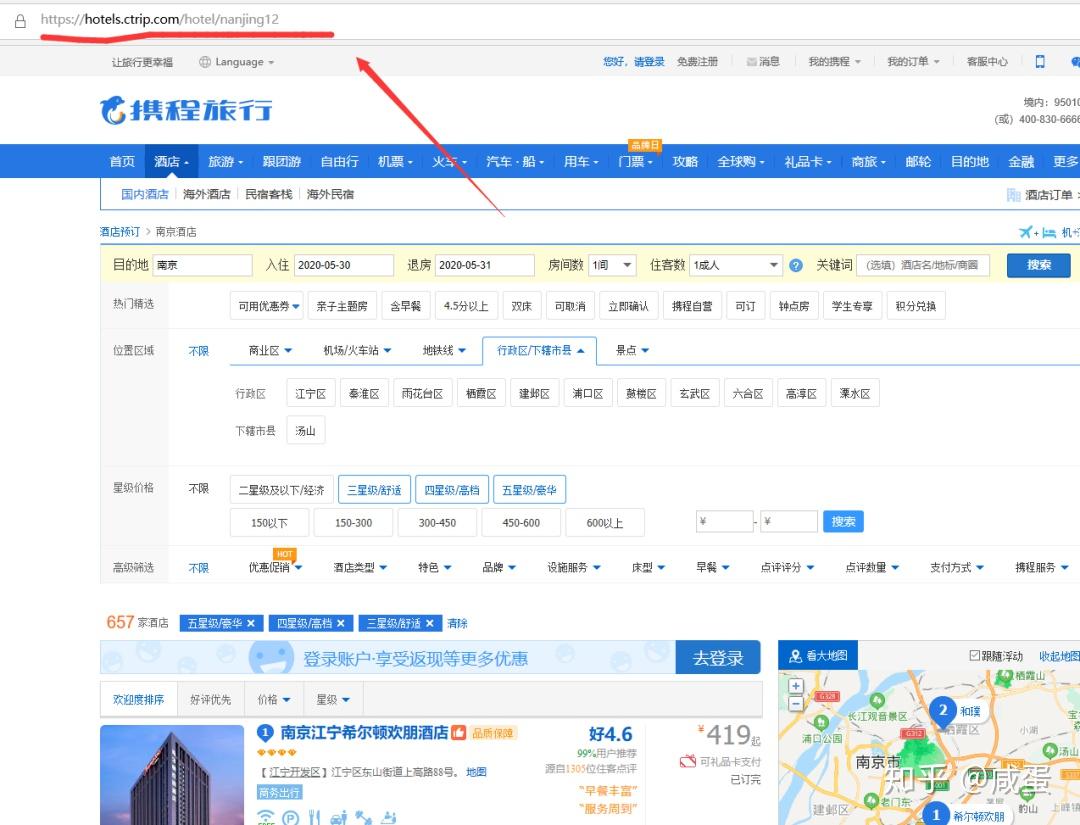Click the parking amenity icon
The width and height of the screenshot is (1080, 825).
pyautogui.click(x=291, y=818)
